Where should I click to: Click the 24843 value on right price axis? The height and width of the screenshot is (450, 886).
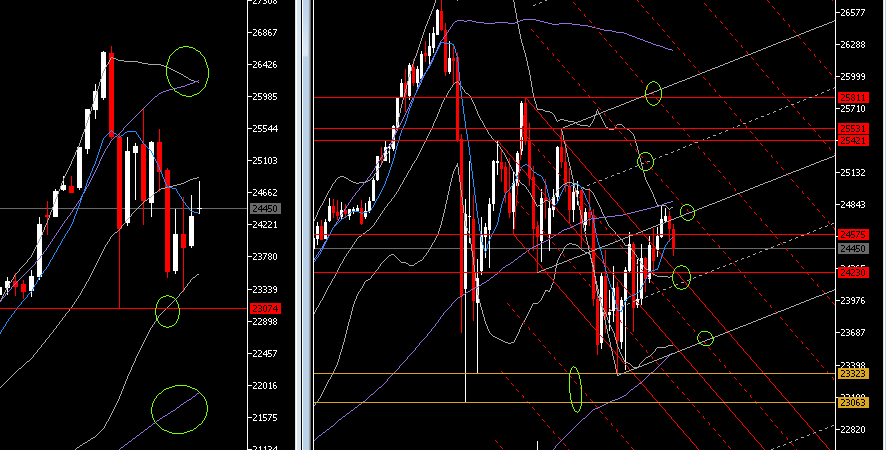point(853,205)
